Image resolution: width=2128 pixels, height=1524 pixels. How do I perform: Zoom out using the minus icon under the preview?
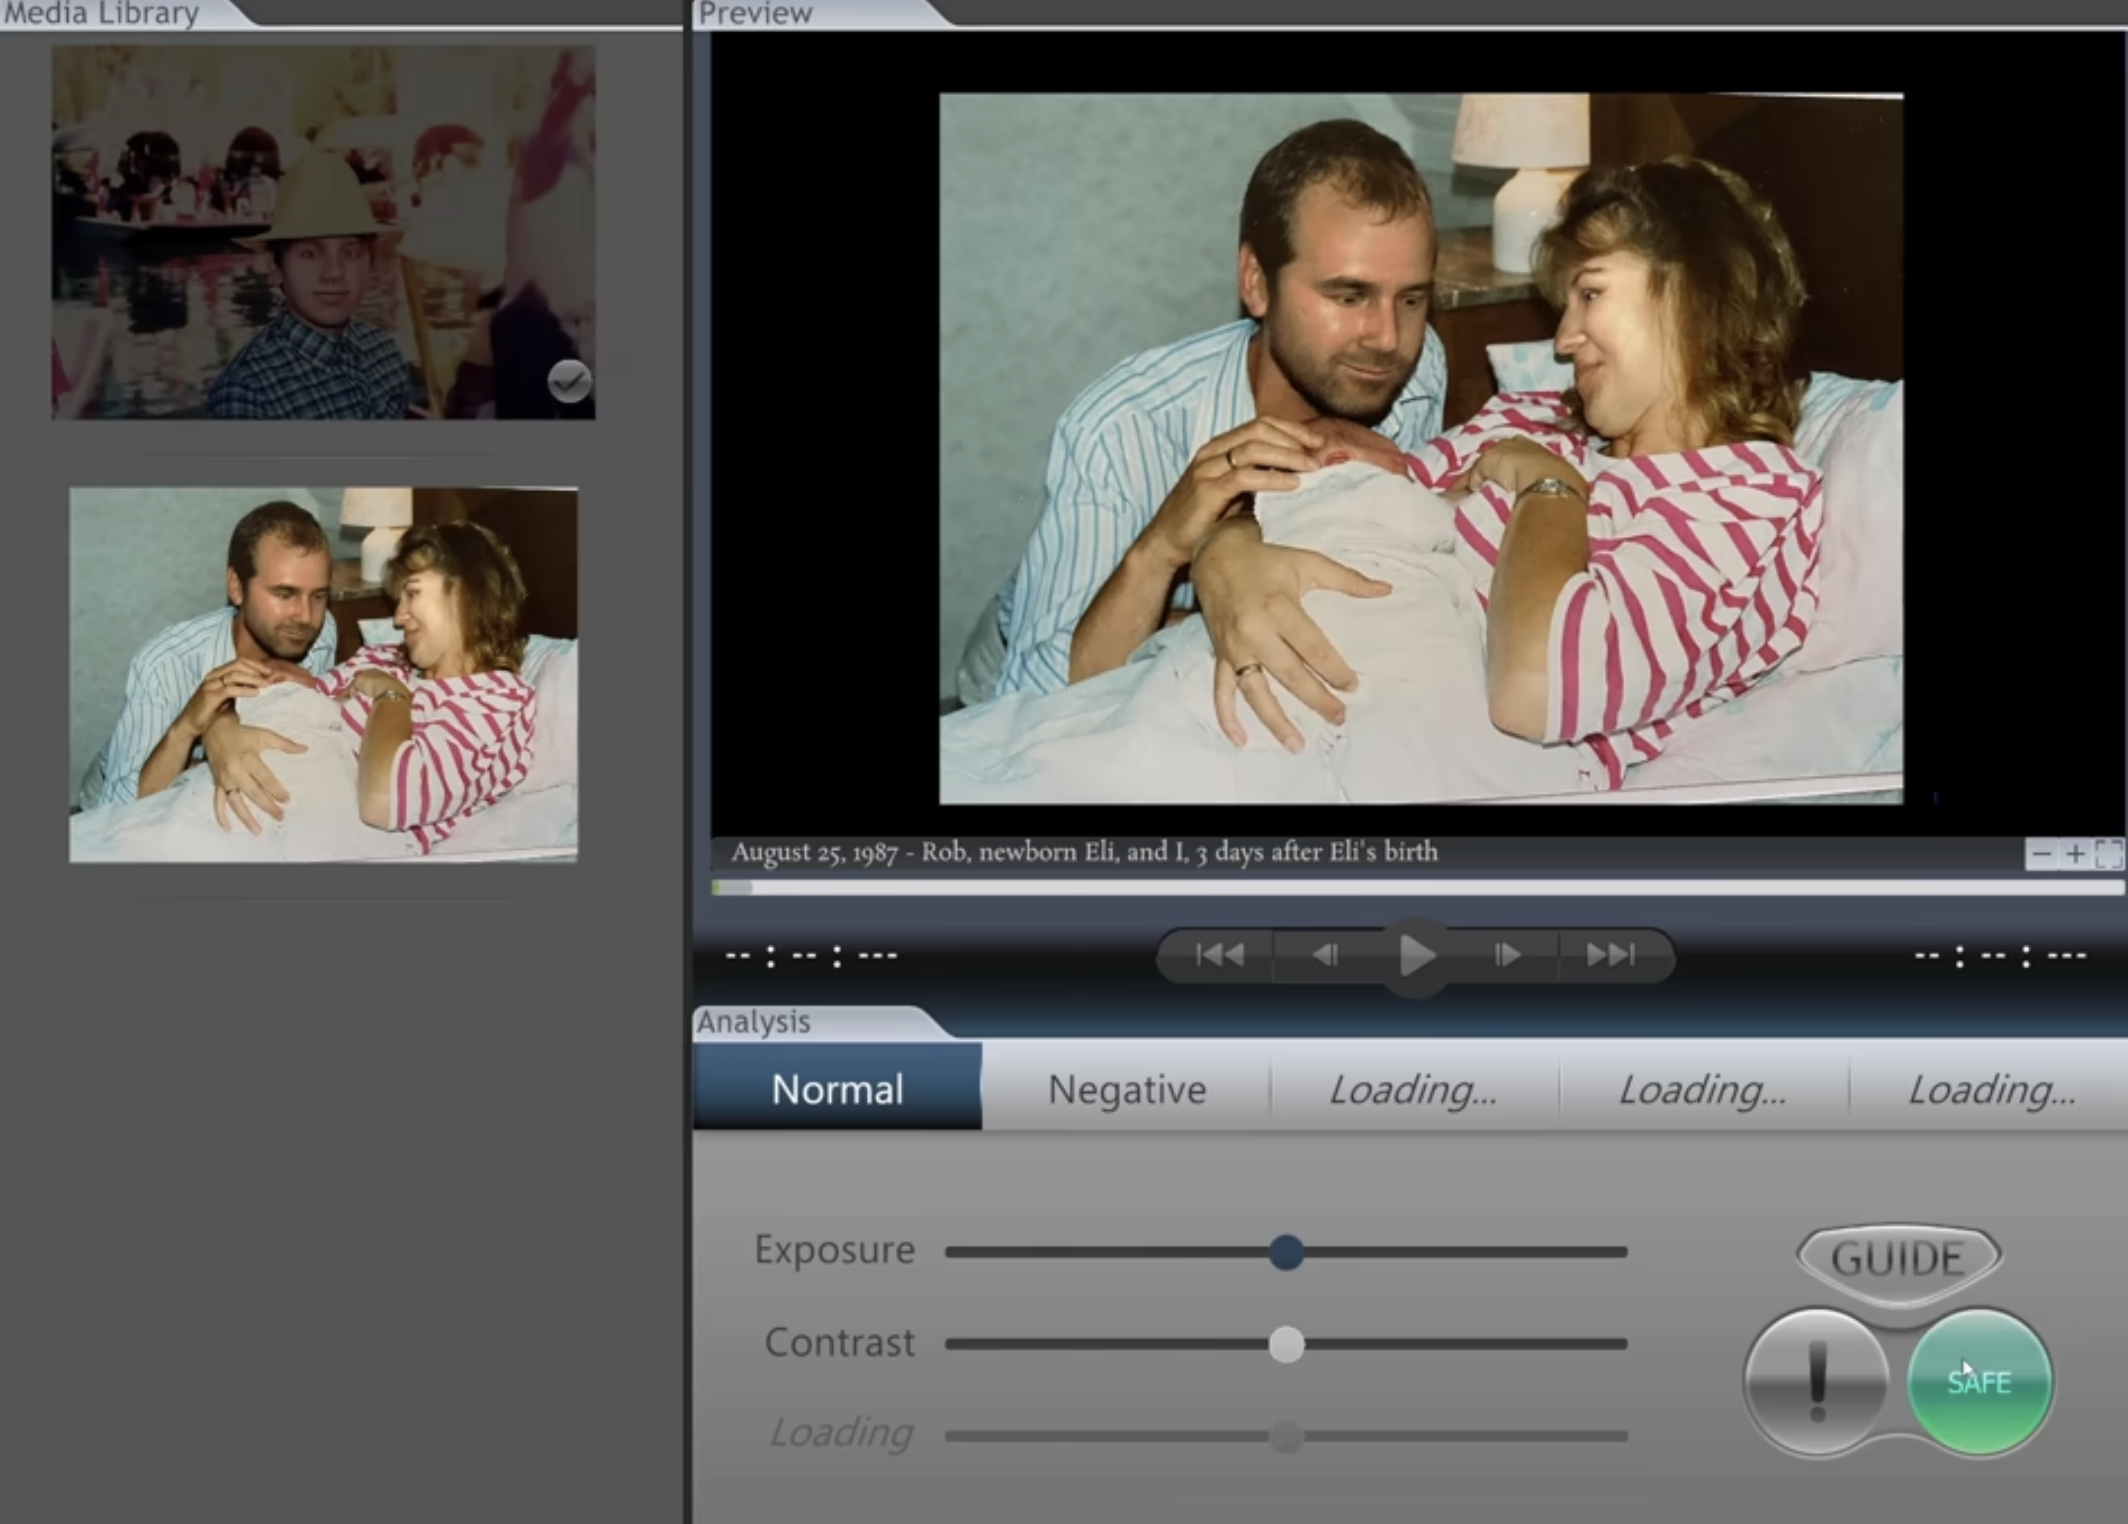point(2040,854)
